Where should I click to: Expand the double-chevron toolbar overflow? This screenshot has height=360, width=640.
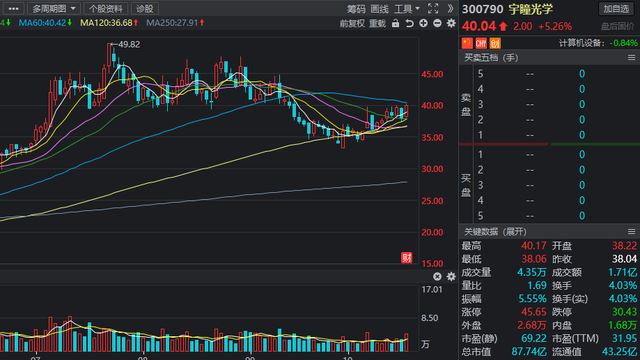click(x=450, y=9)
